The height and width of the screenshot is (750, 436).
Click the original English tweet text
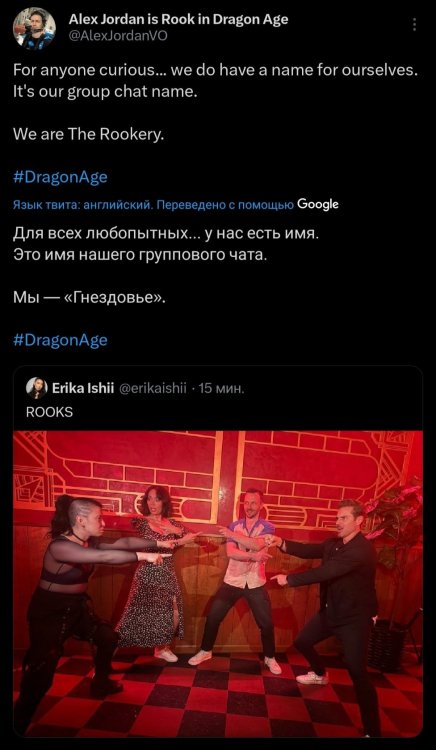click(x=216, y=103)
